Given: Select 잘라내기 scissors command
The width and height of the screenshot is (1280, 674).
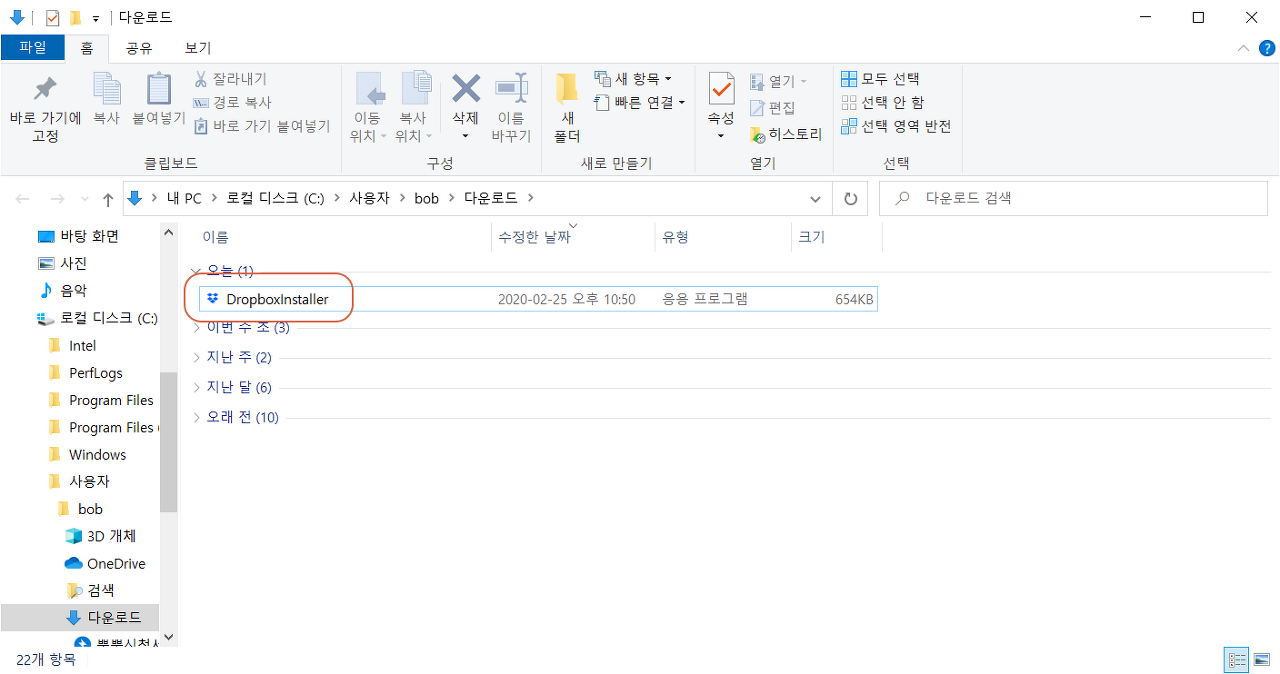Looking at the screenshot, I should point(230,78).
